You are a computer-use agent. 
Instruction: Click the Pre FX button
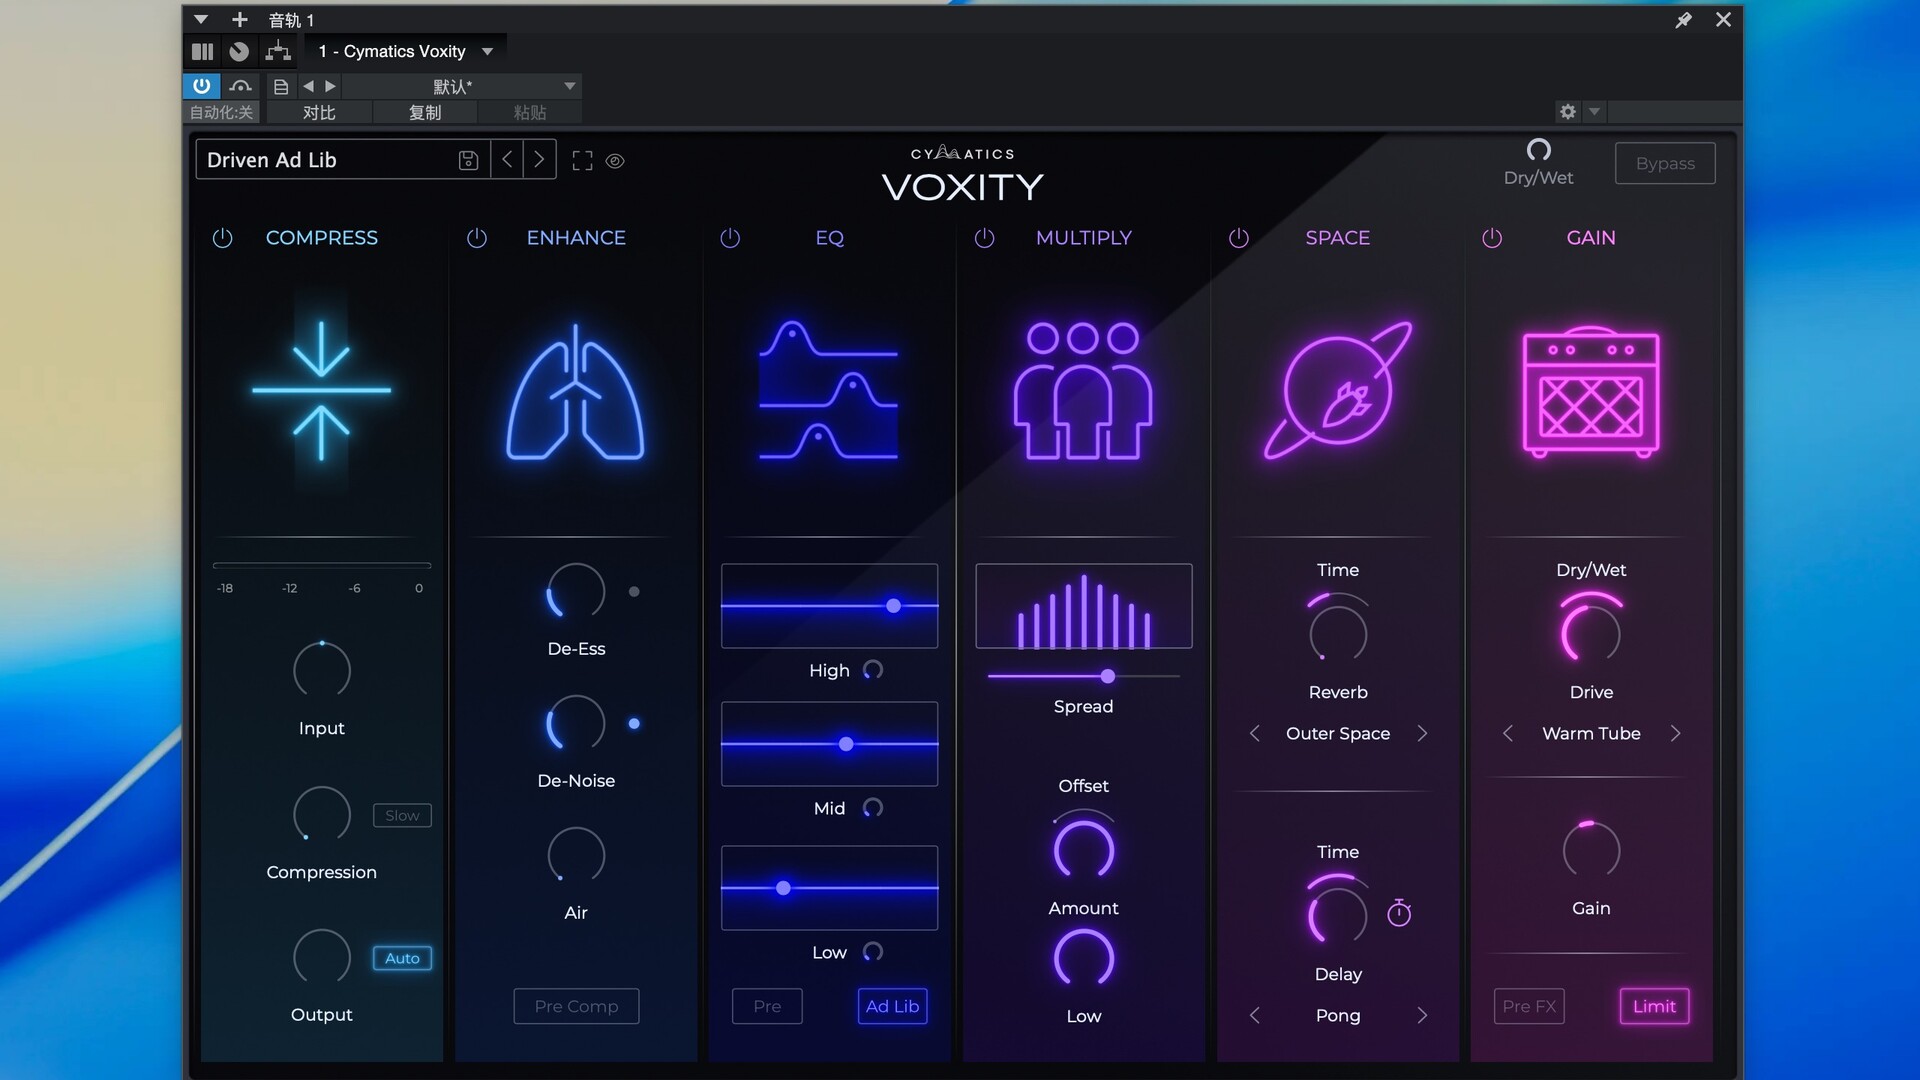click(x=1529, y=1006)
